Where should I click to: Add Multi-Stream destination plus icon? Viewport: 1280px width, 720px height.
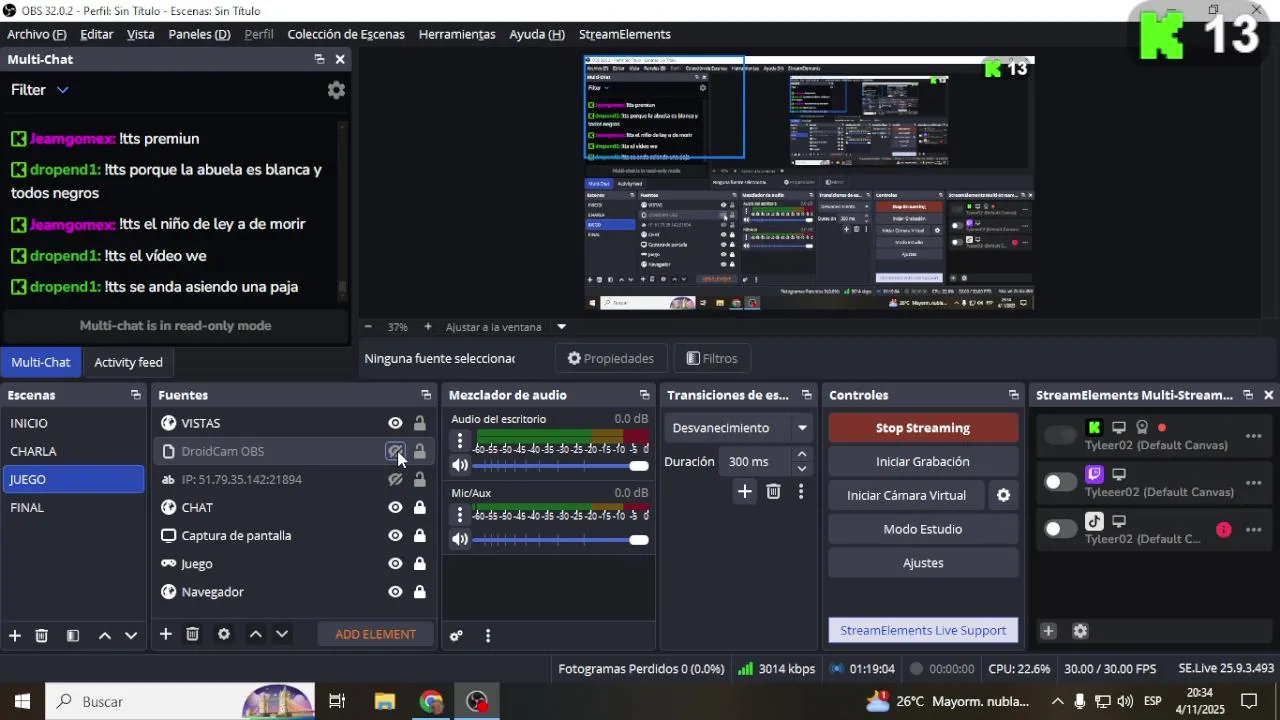tap(1048, 631)
